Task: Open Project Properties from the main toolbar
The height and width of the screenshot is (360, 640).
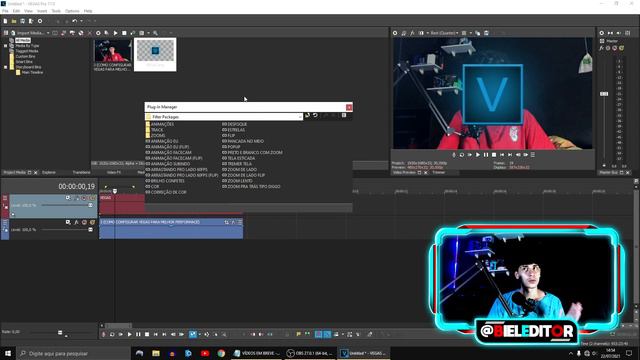Action: (x=40, y=21)
